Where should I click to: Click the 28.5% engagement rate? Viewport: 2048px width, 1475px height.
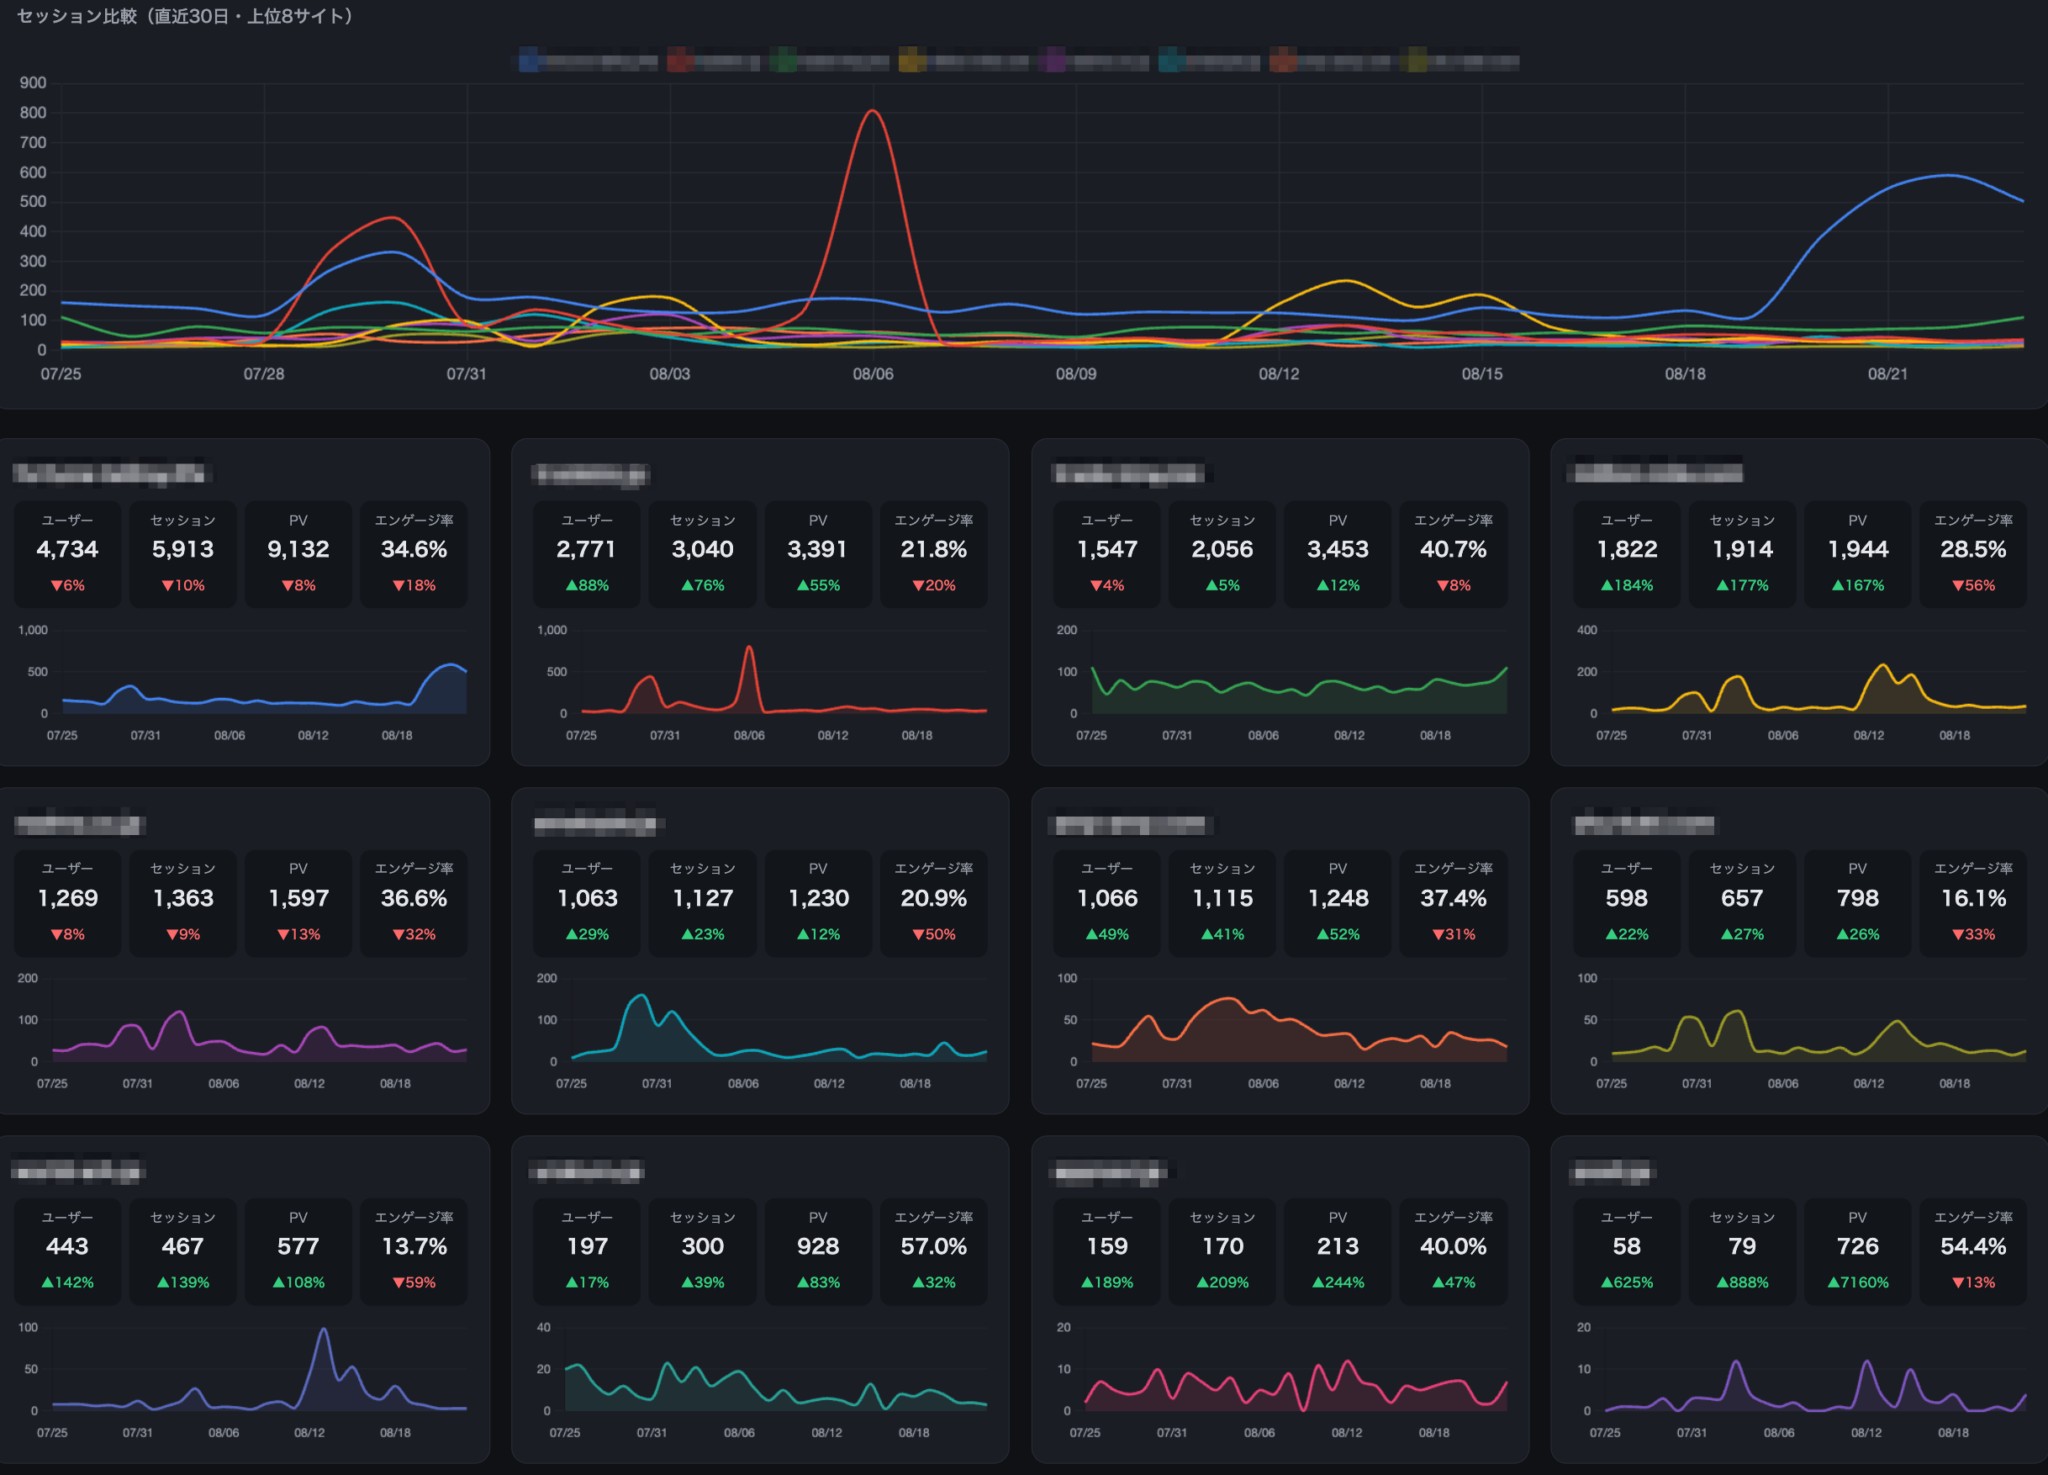tap(1974, 549)
